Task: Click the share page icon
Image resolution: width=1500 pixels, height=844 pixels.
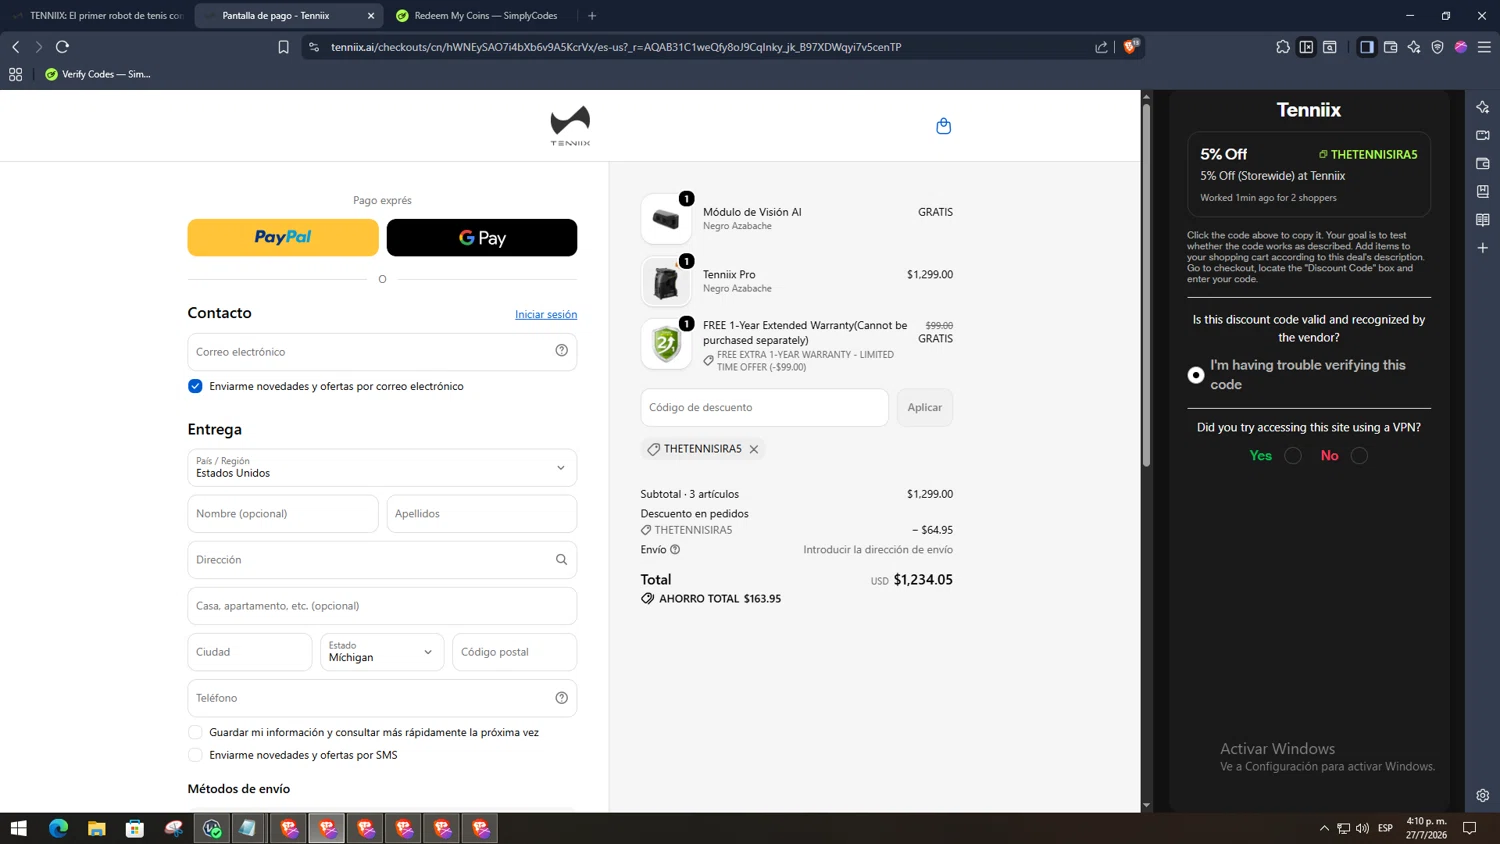Action: point(1101,47)
